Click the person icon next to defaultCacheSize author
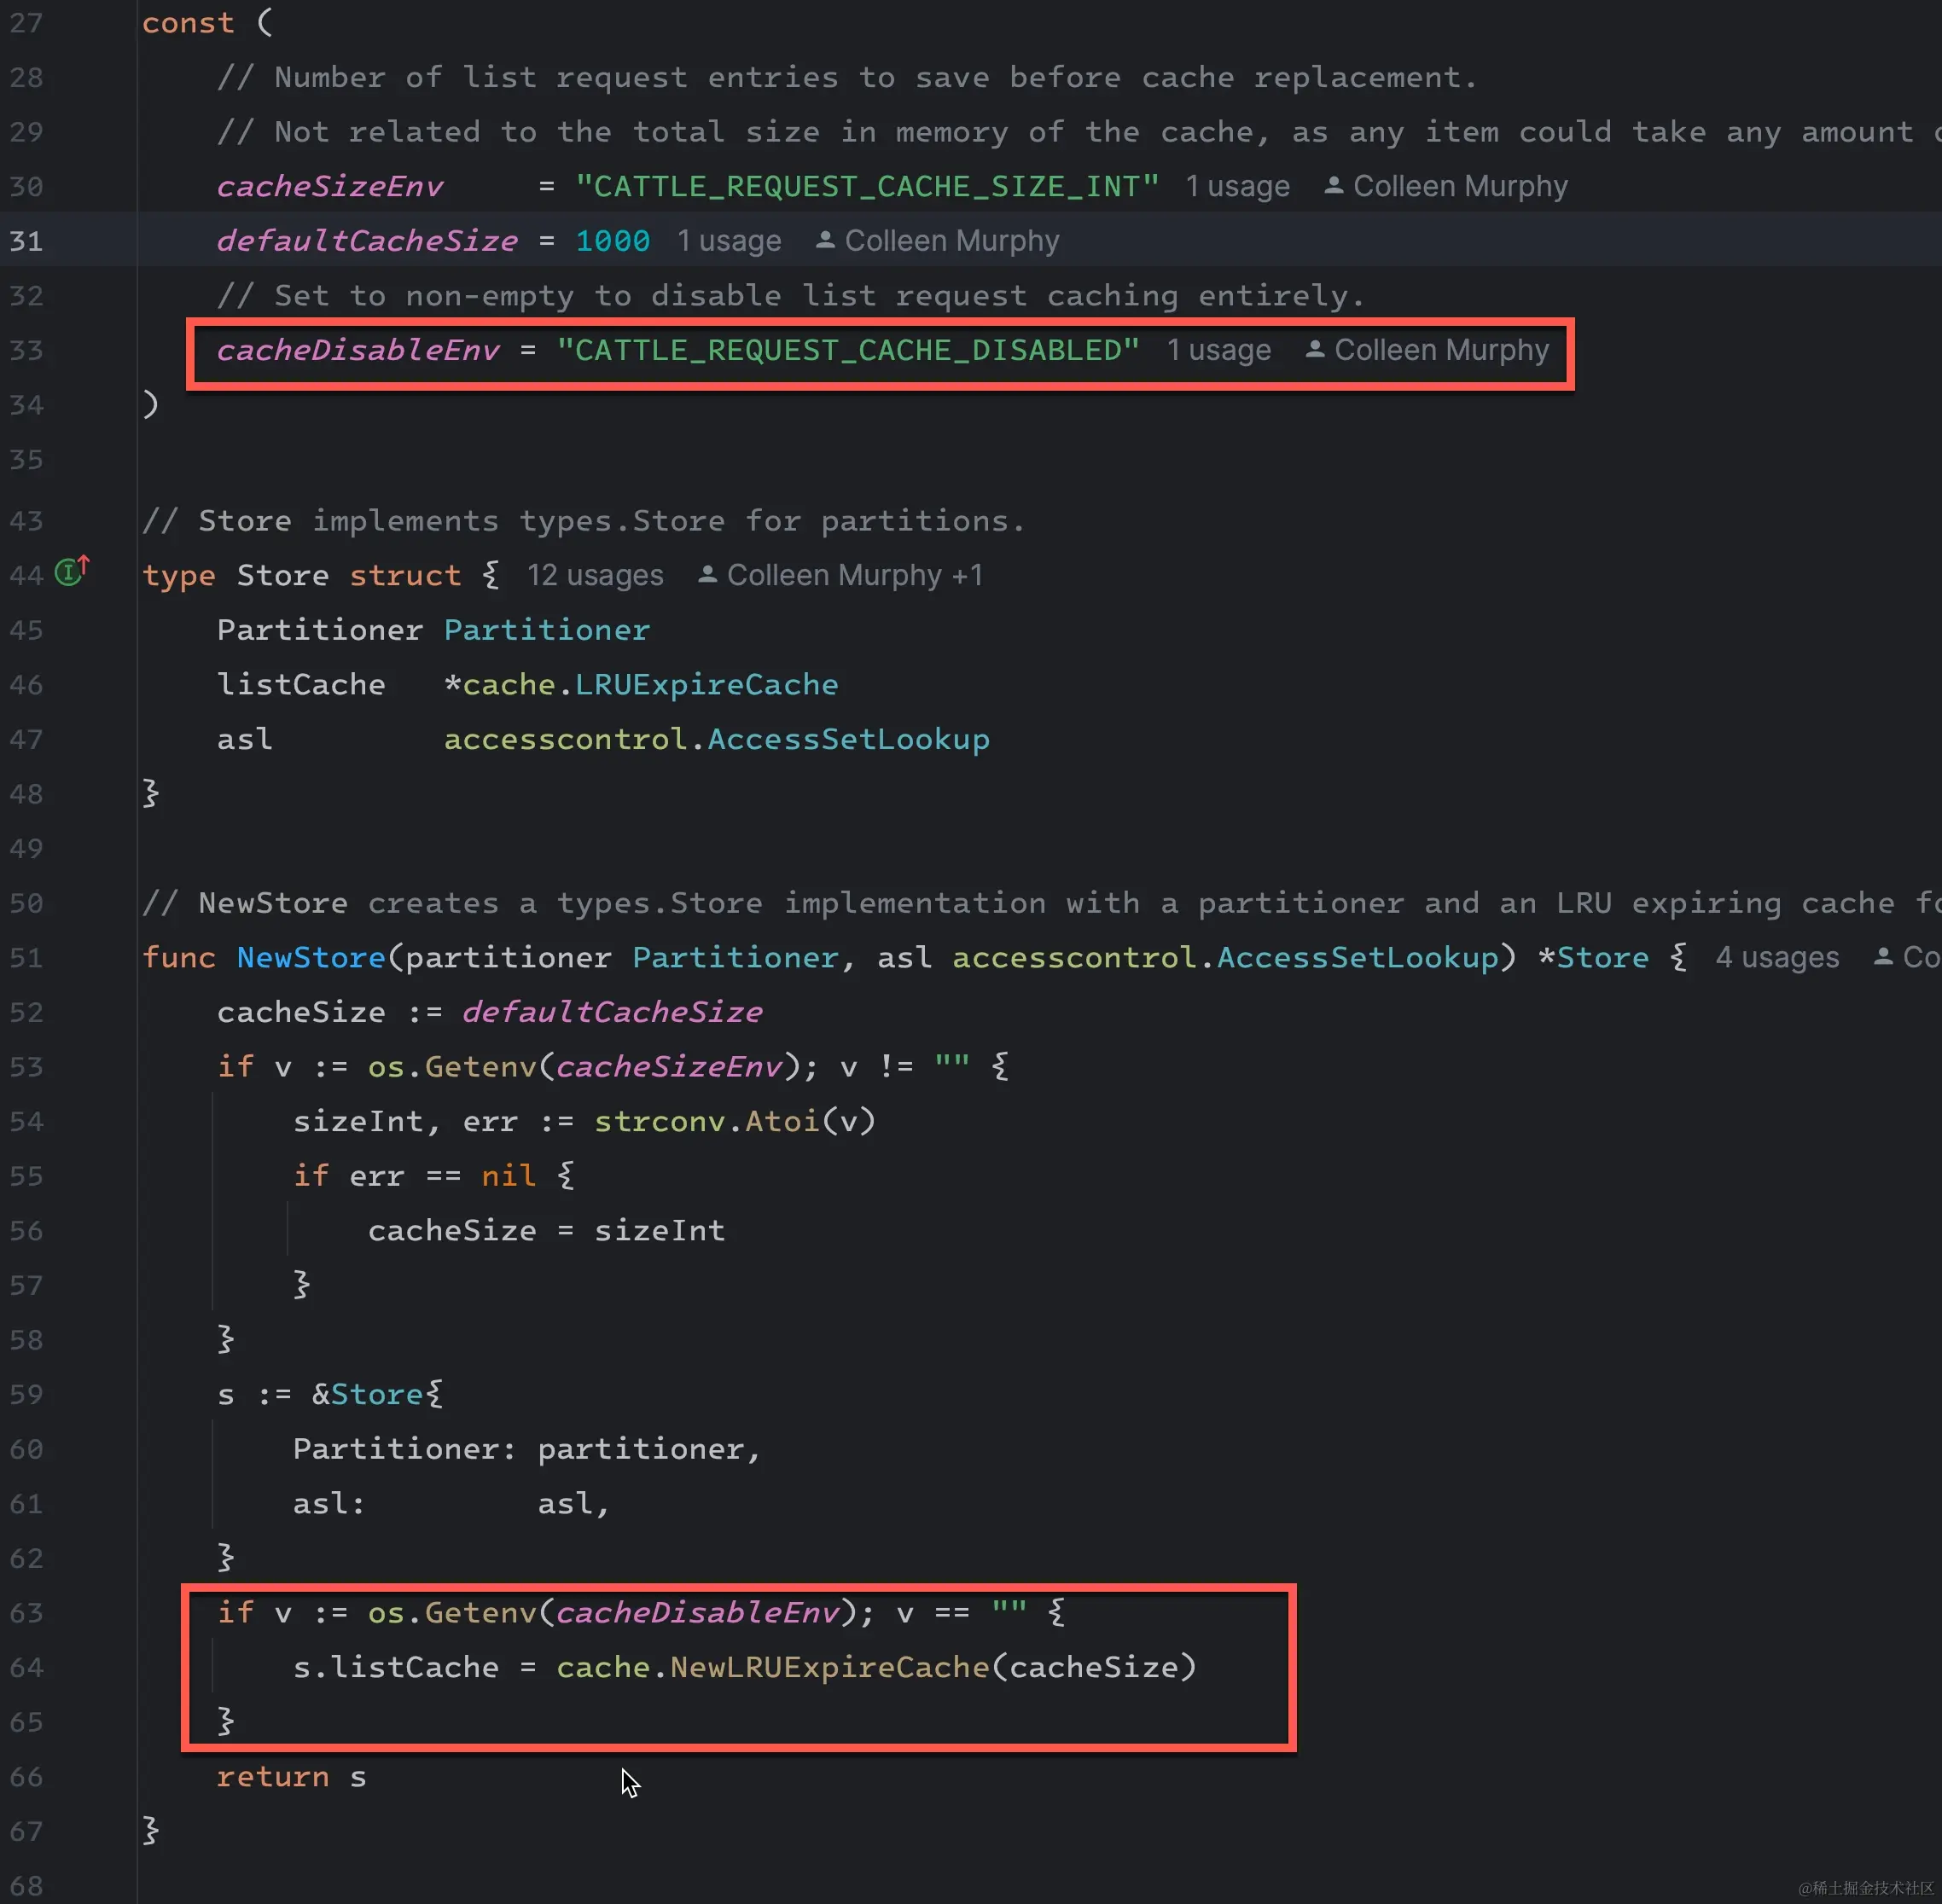The width and height of the screenshot is (1942, 1904). (x=825, y=241)
